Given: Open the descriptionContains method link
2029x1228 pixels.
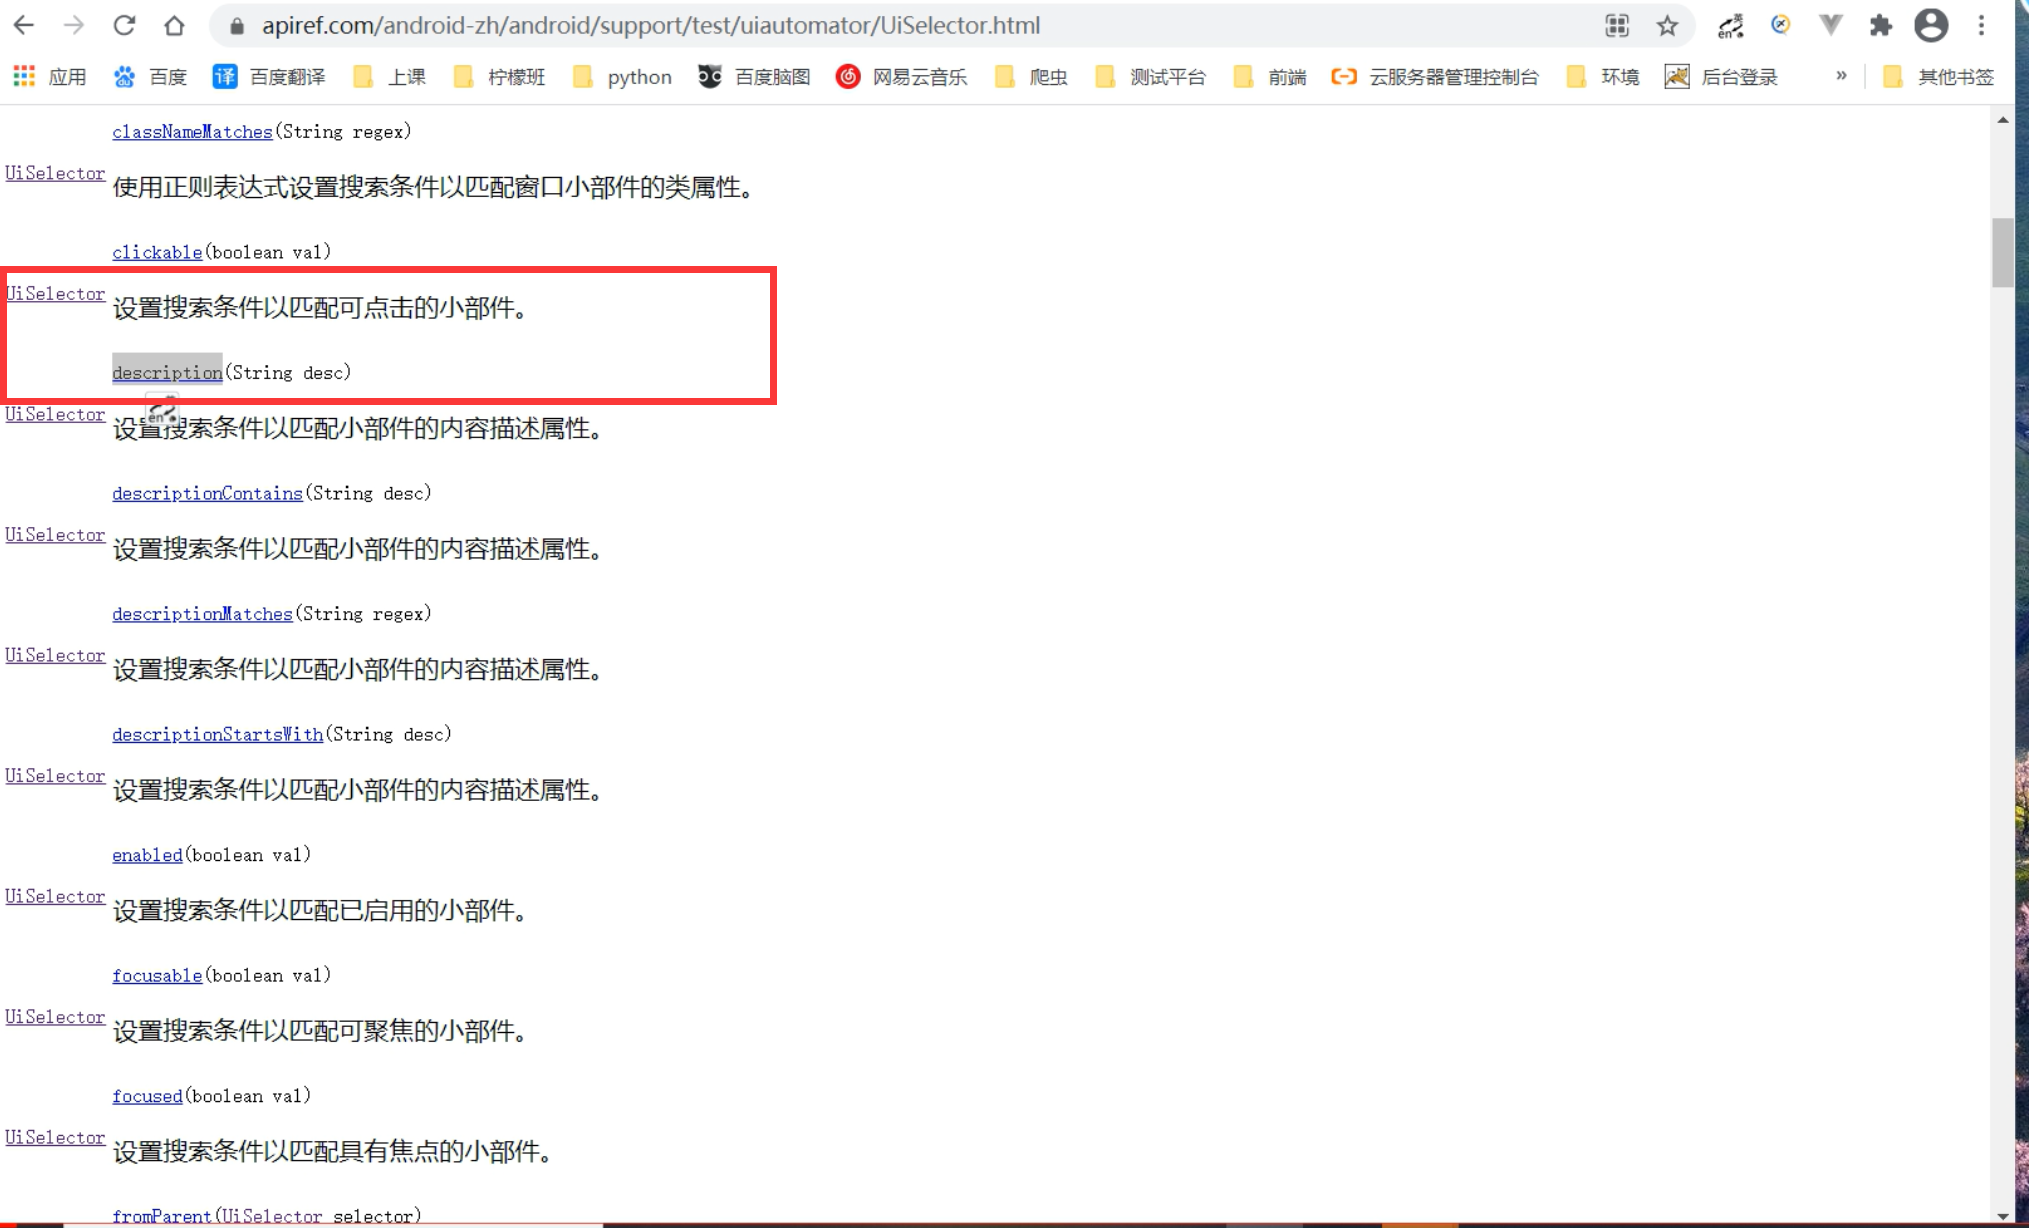Looking at the screenshot, I should (207, 493).
